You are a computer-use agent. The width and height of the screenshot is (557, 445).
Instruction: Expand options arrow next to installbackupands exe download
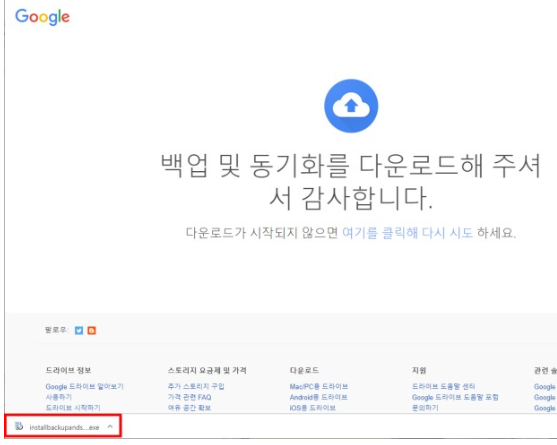coord(110,427)
